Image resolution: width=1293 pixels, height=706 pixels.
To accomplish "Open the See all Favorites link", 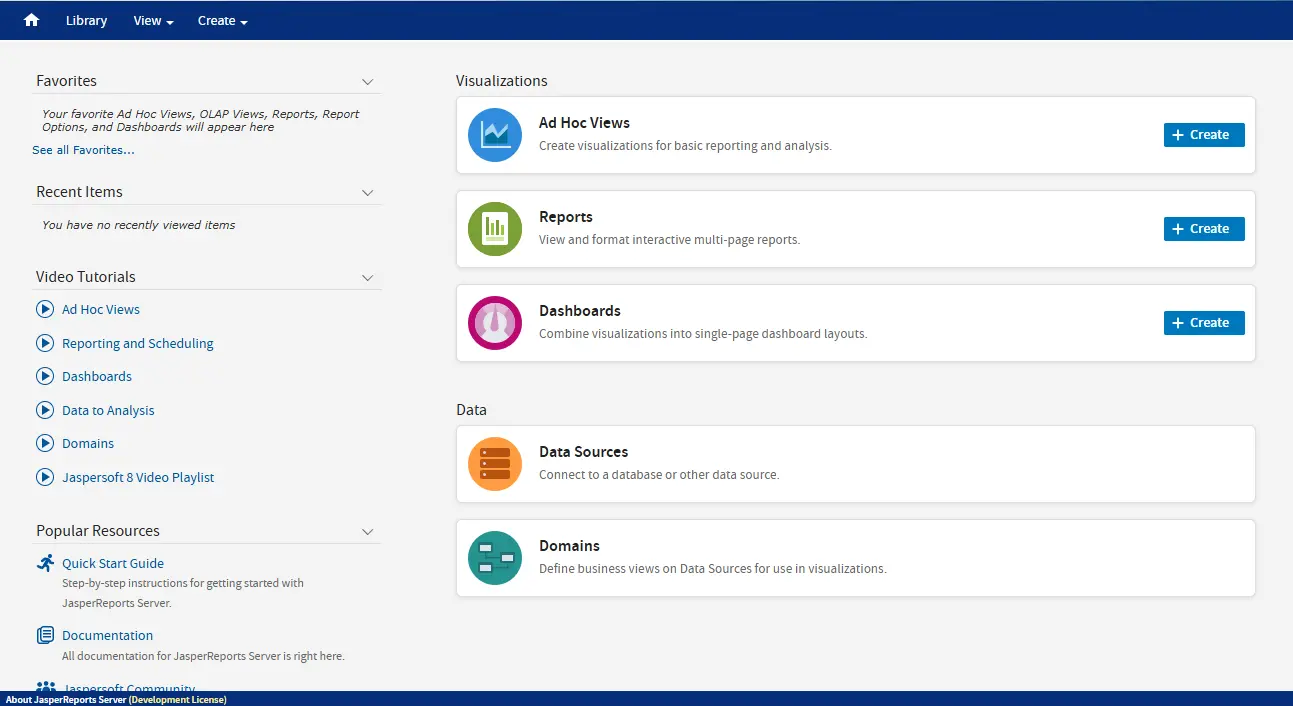I will point(83,150).
